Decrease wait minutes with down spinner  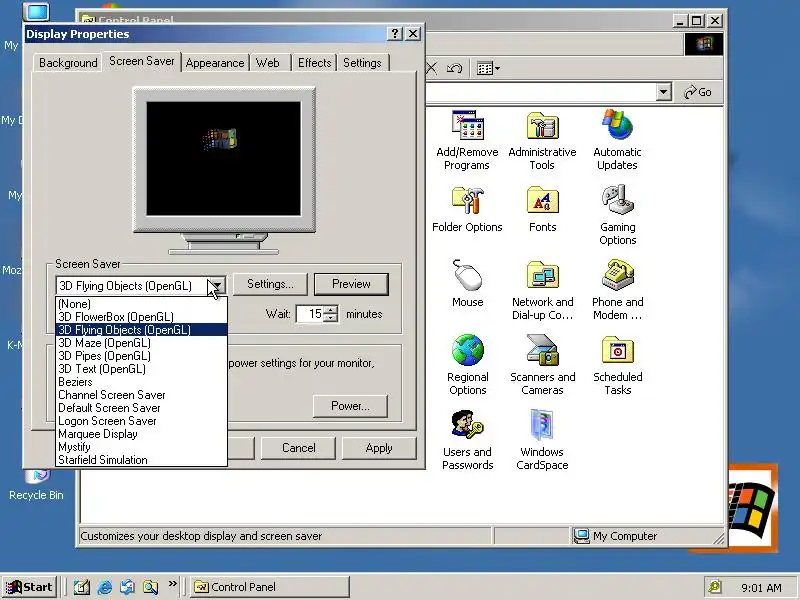pos(331,318)
